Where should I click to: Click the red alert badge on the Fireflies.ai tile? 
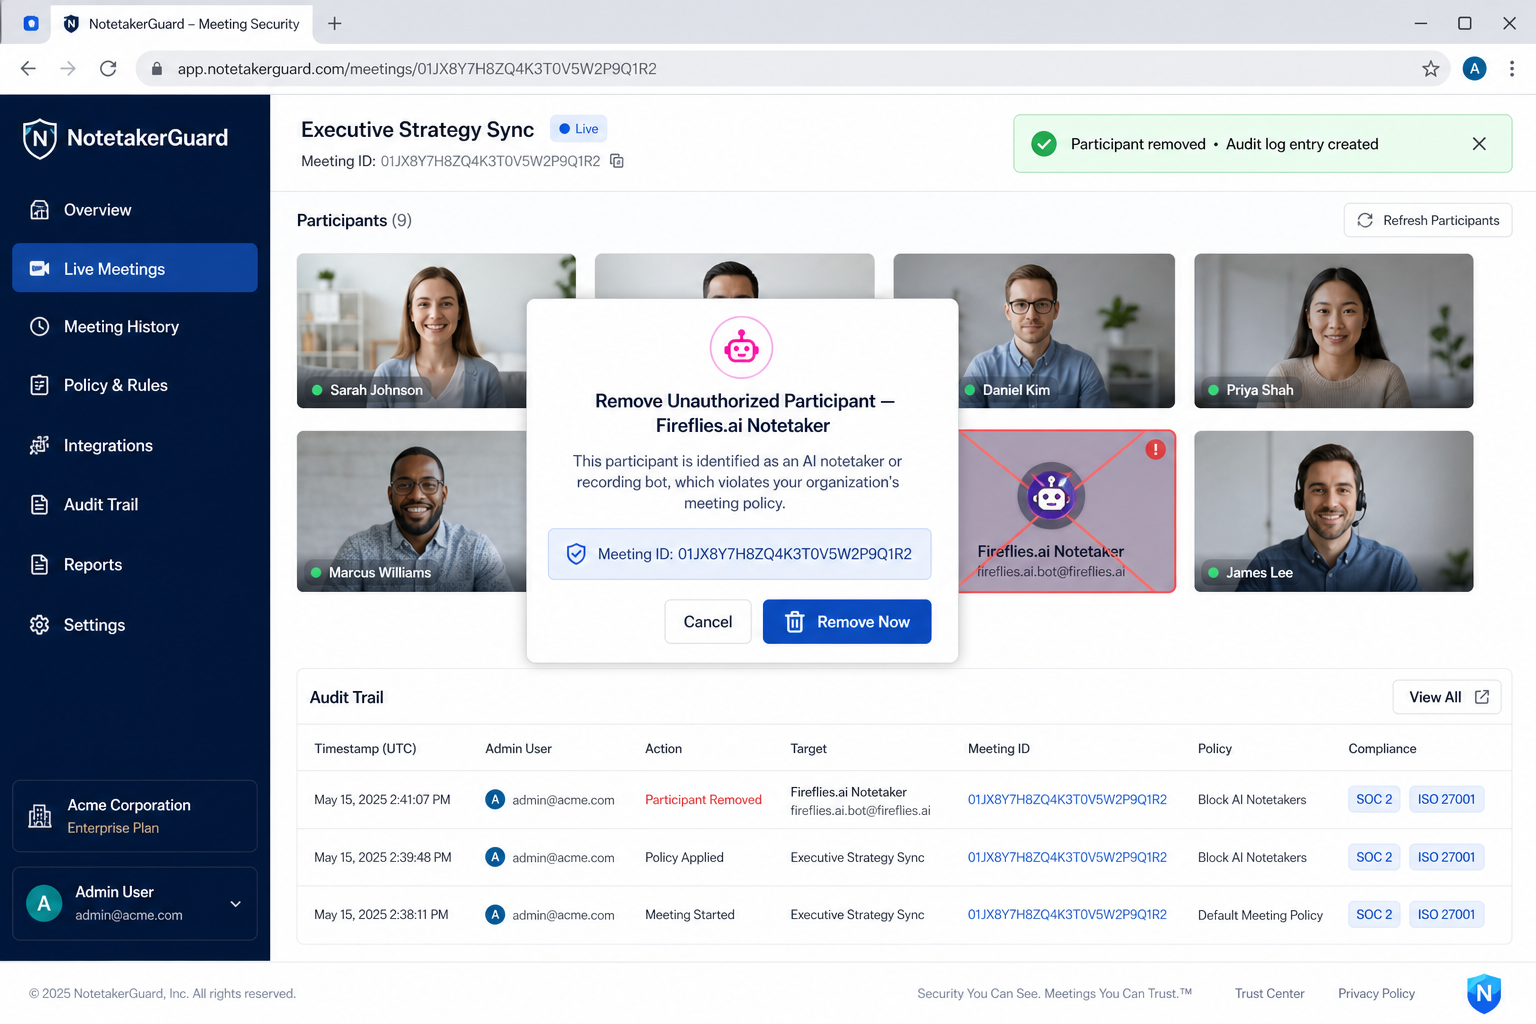[1155, 450]
